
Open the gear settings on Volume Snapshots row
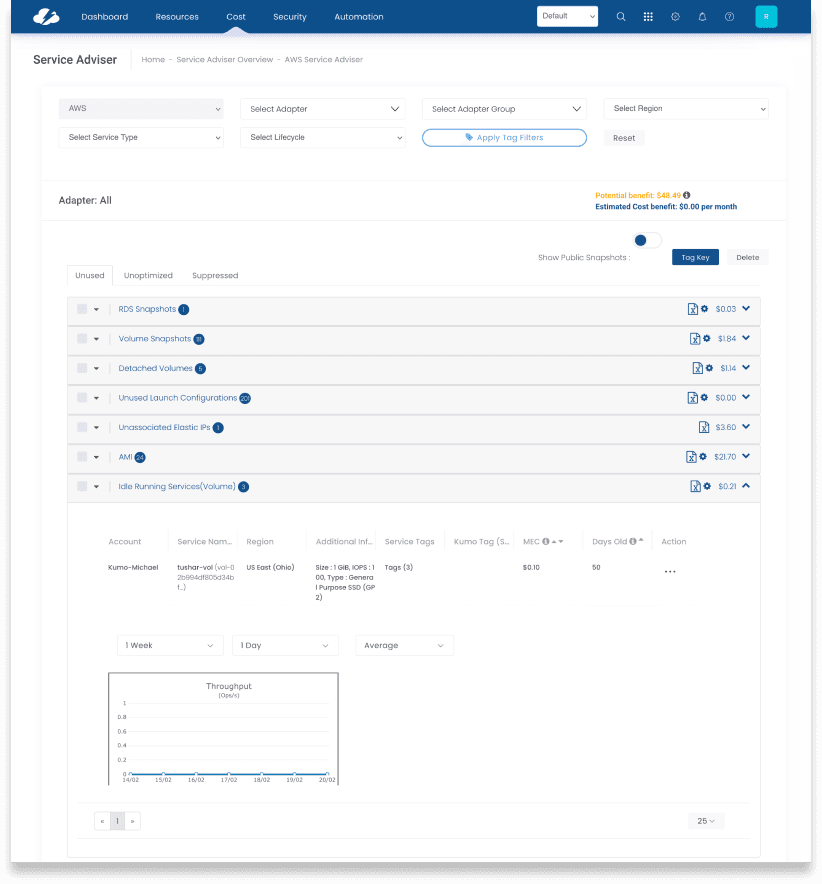[x=708, y=338]
